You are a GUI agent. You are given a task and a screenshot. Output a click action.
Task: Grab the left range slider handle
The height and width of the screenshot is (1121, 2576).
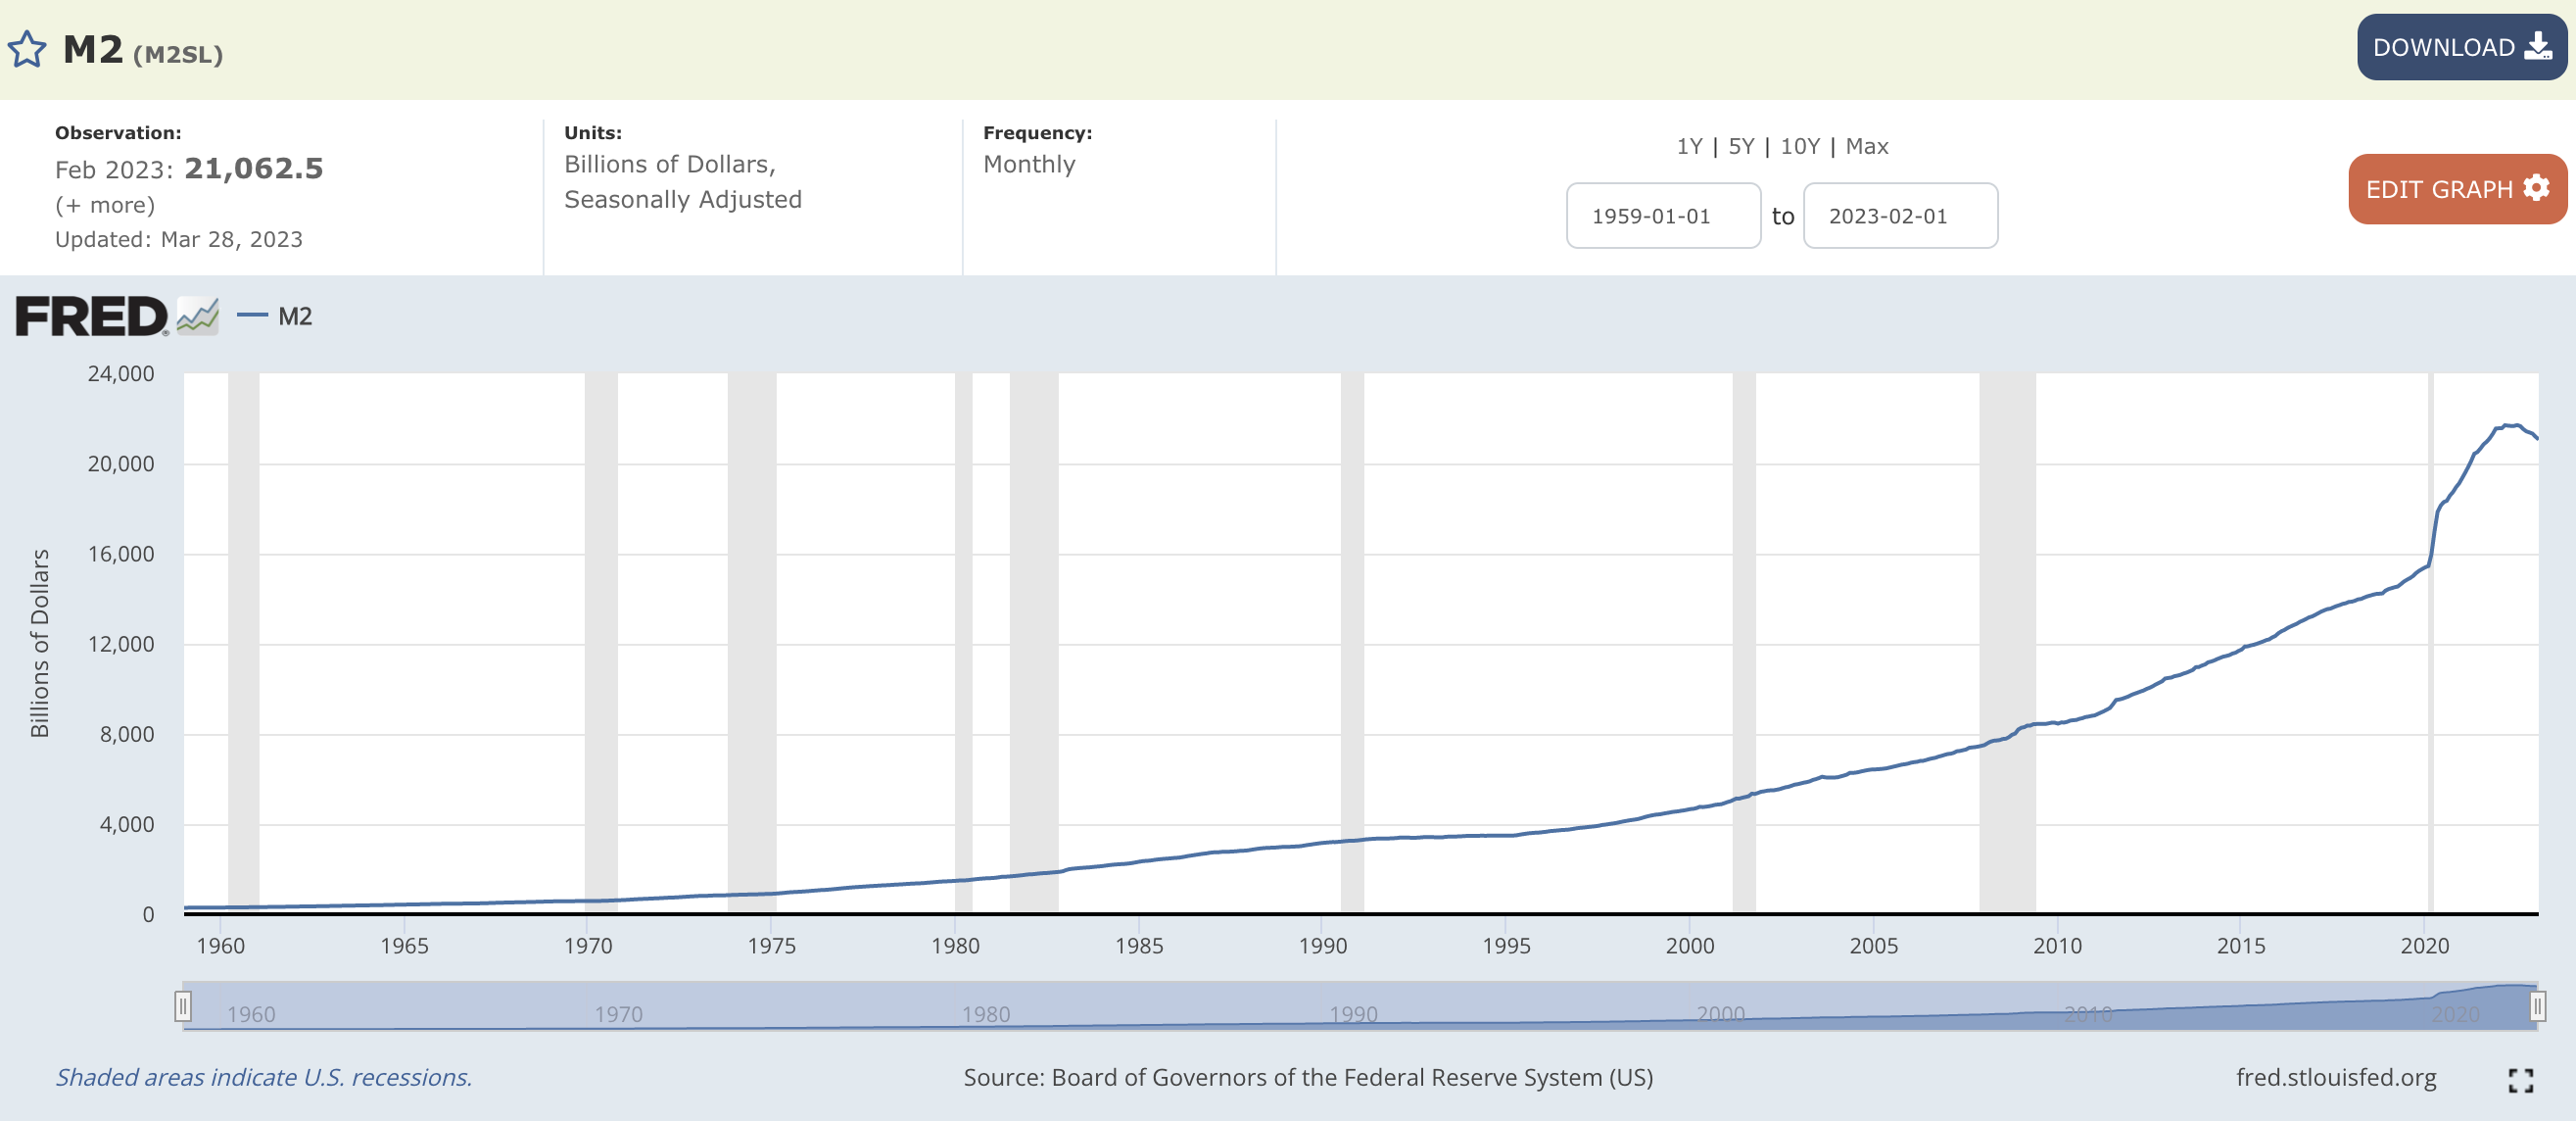[183, 1006]
